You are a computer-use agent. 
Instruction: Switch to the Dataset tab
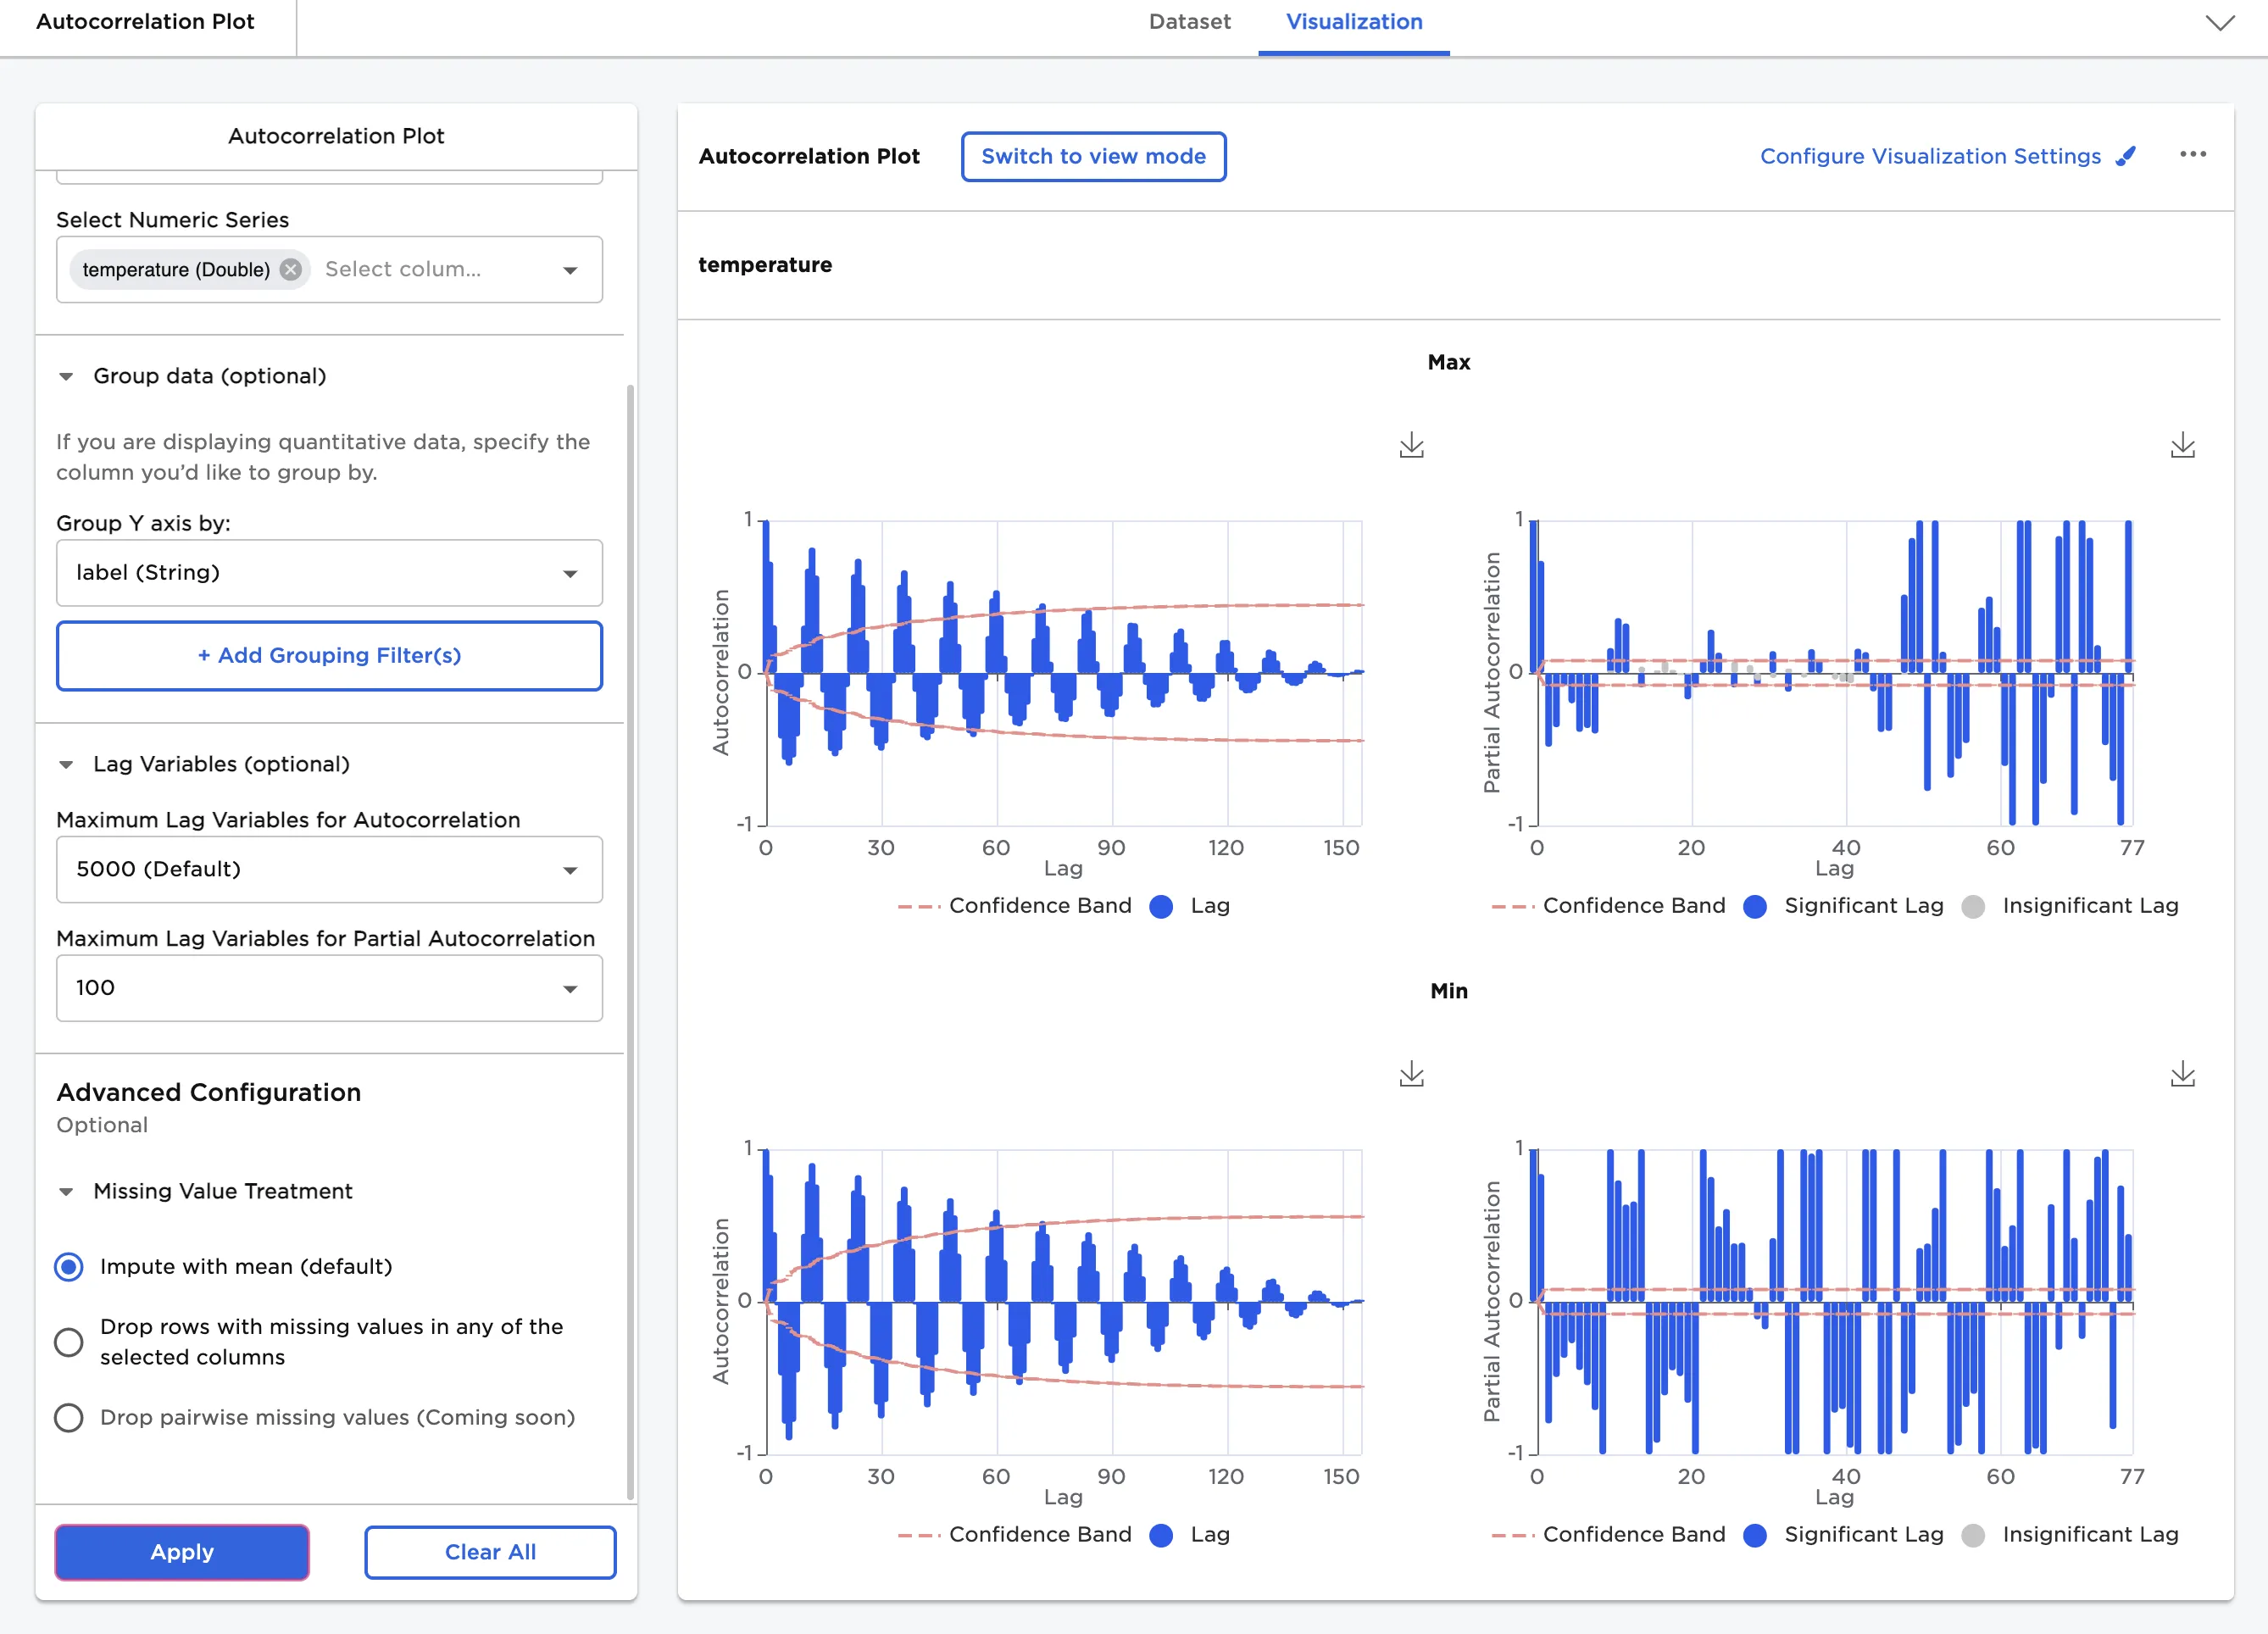coord(1189,22)
